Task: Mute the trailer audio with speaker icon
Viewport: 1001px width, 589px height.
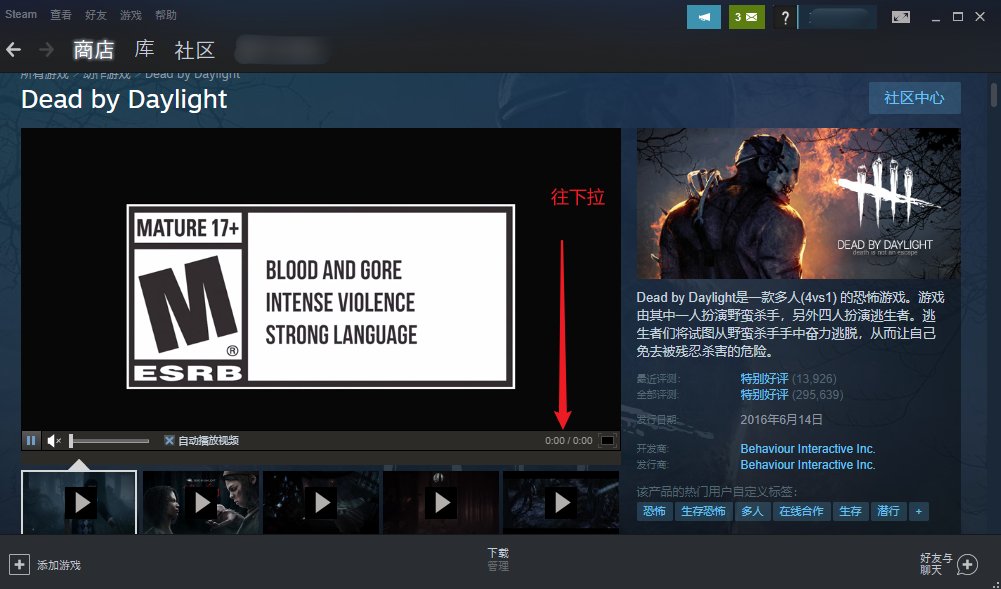Action: tap(54, 439)
